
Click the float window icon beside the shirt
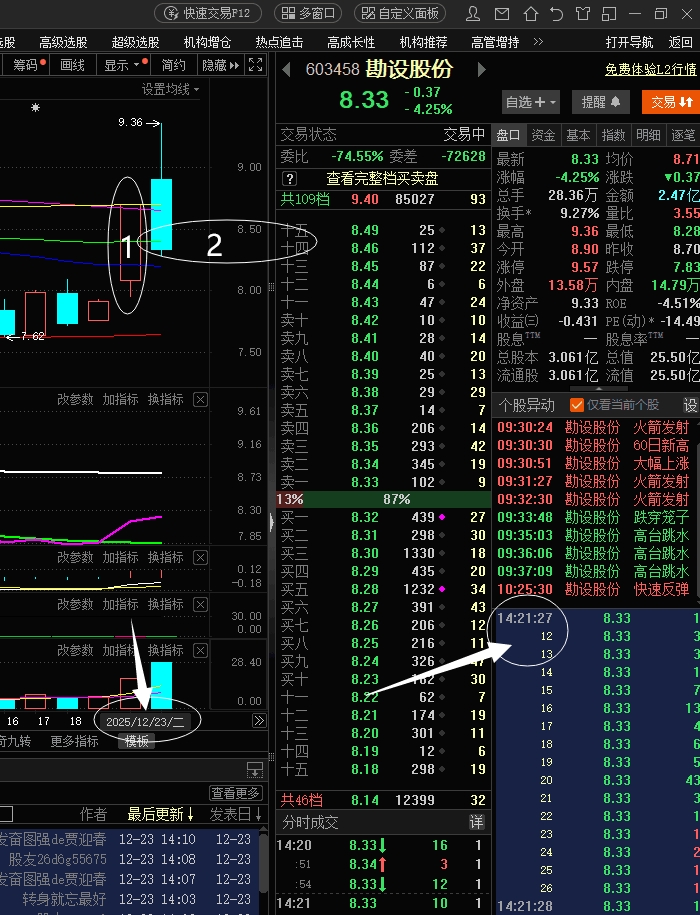click(x=609, y=13)
